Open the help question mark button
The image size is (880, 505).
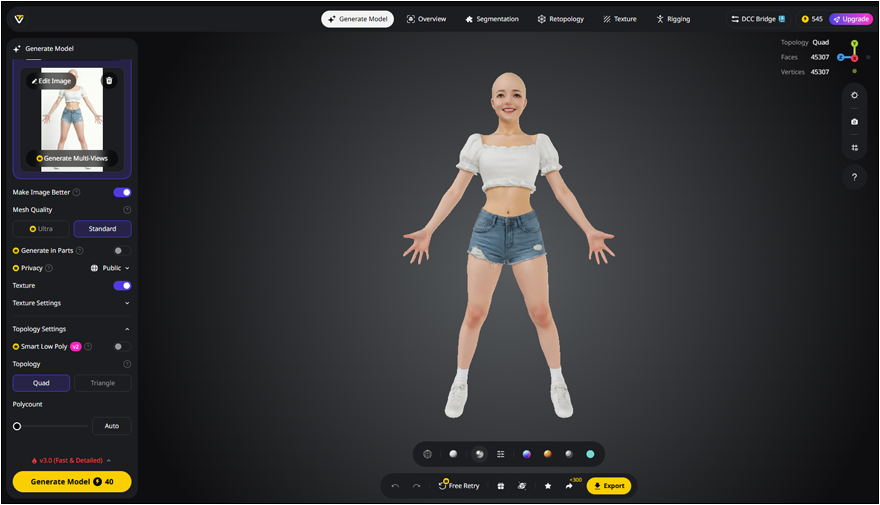854,177
